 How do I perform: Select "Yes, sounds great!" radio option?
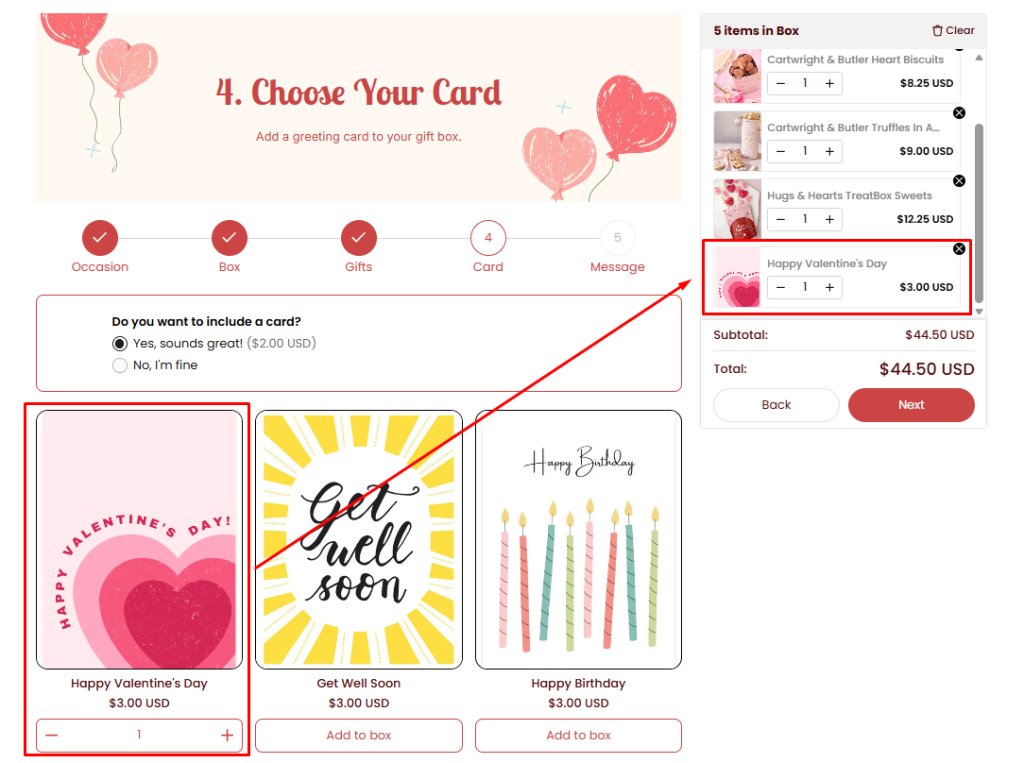(x=120, y=344)
